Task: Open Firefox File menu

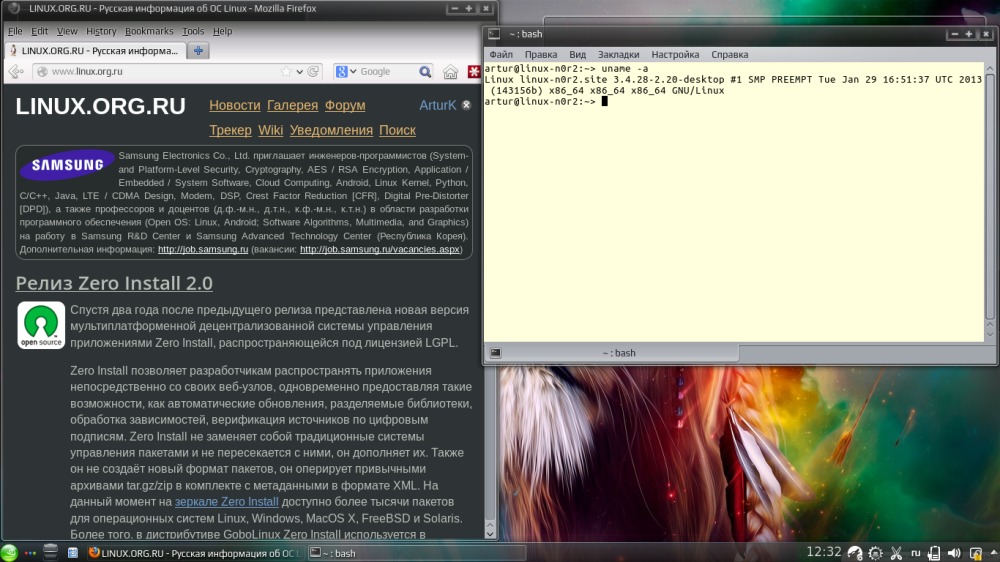Action: [x=15, y=31]
